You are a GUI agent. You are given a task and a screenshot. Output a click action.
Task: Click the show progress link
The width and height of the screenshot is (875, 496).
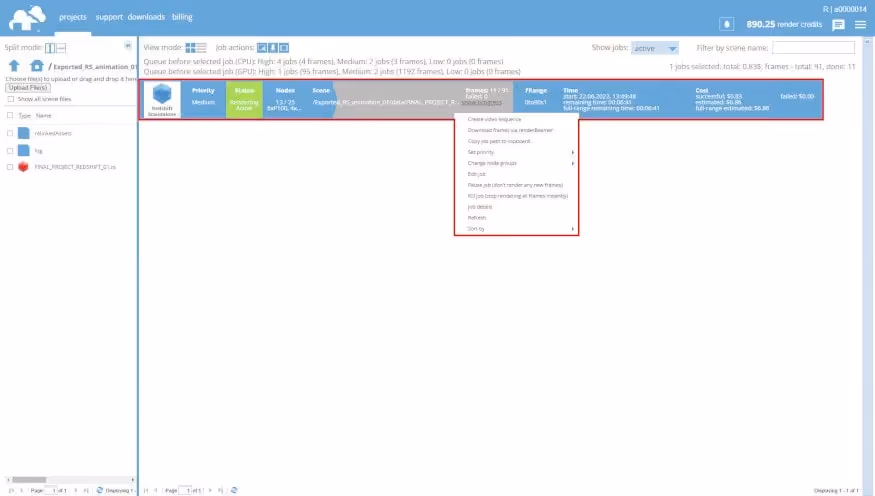point(482,103)
